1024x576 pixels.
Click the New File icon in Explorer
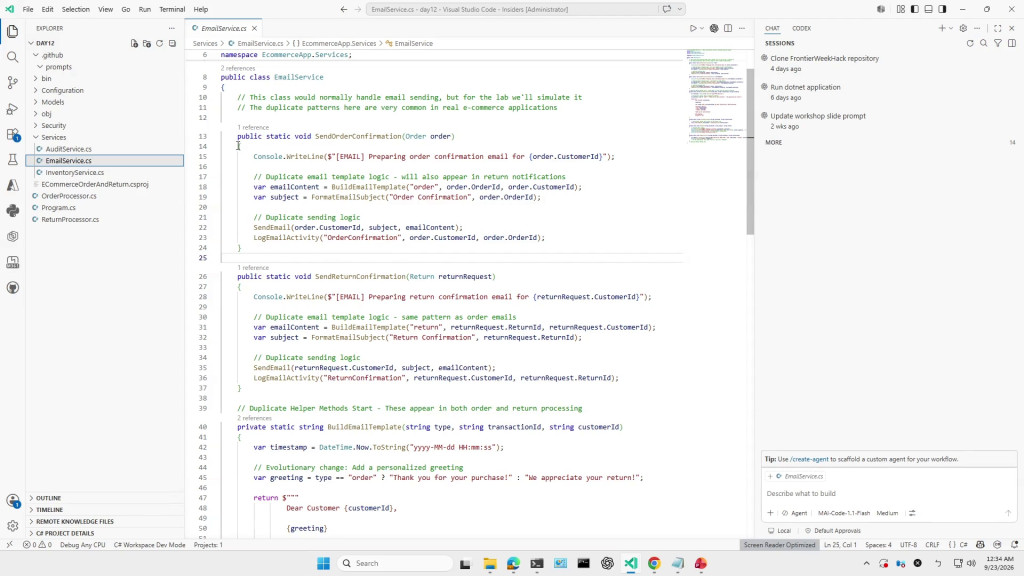(x=134, y=43)
